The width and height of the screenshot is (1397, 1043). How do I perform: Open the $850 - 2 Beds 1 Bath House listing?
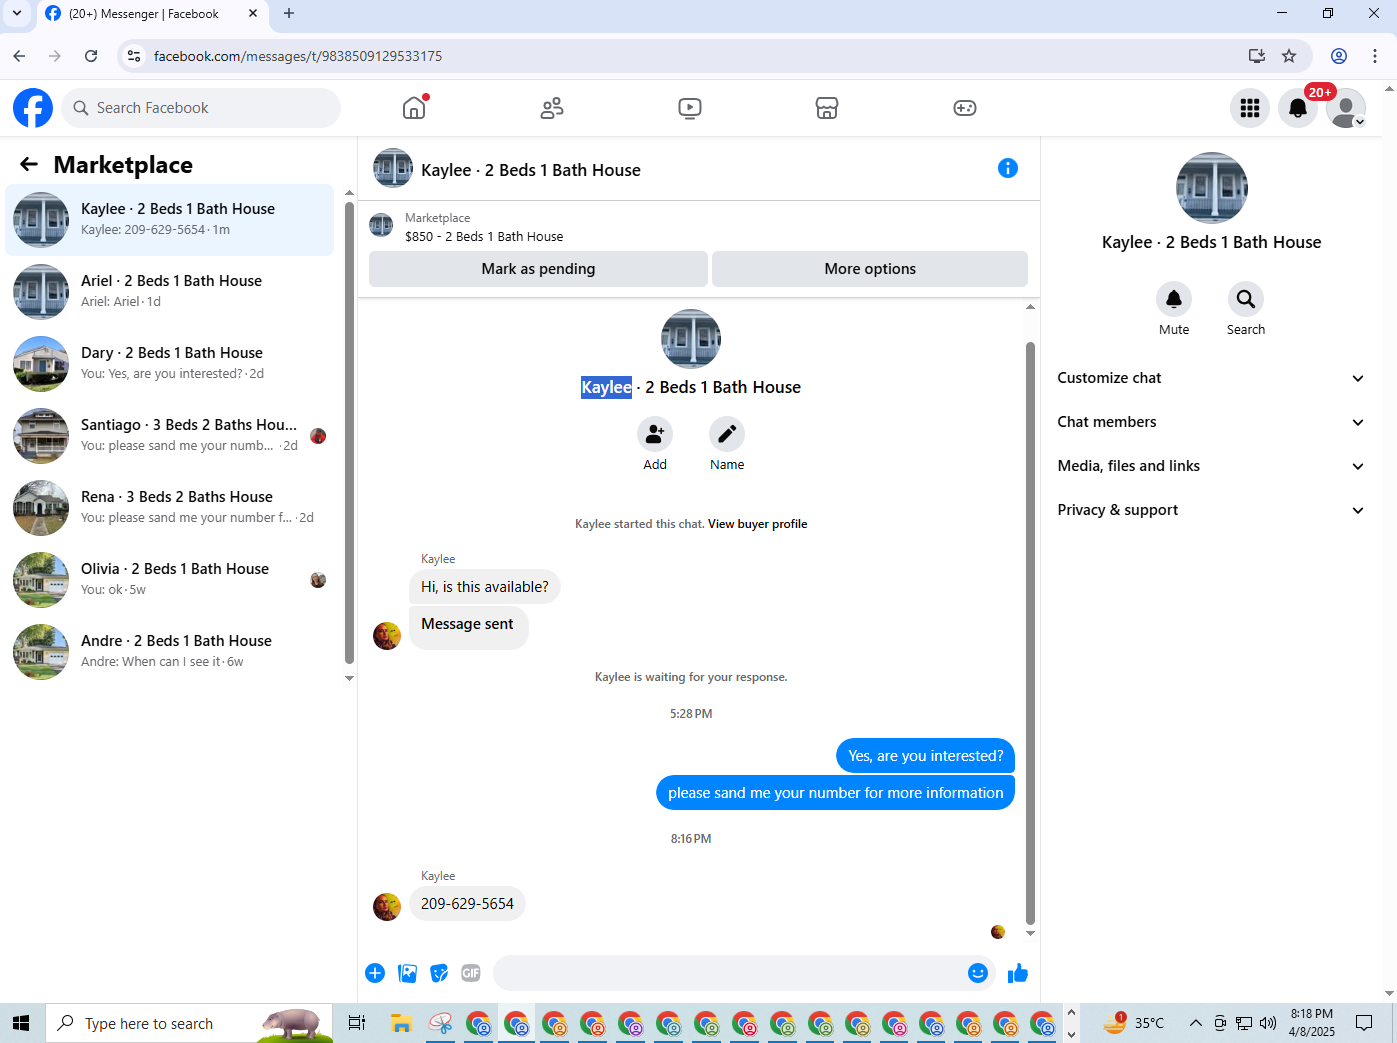pos(484,237)
